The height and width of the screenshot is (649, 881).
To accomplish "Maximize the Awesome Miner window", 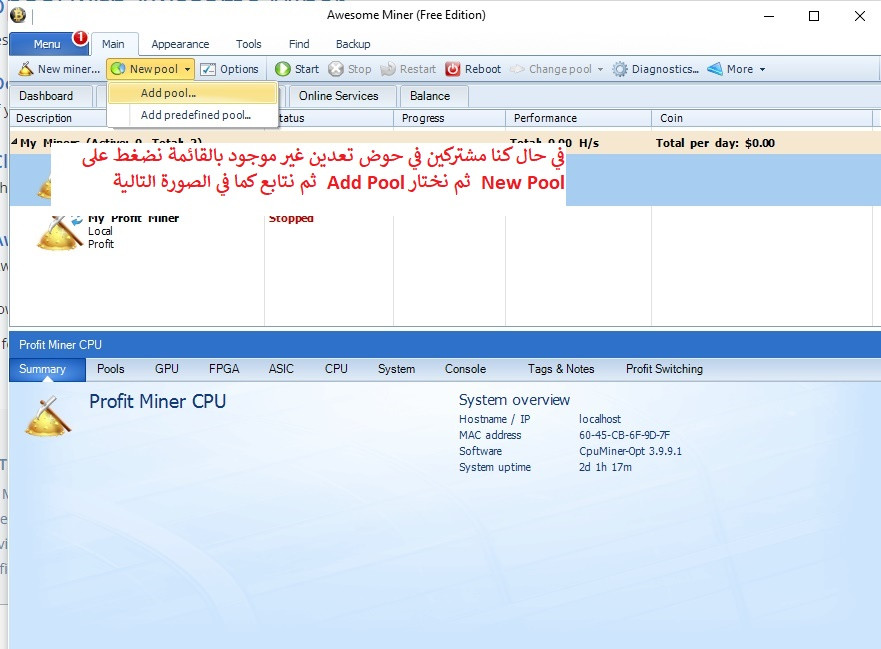I will [814, 16].
